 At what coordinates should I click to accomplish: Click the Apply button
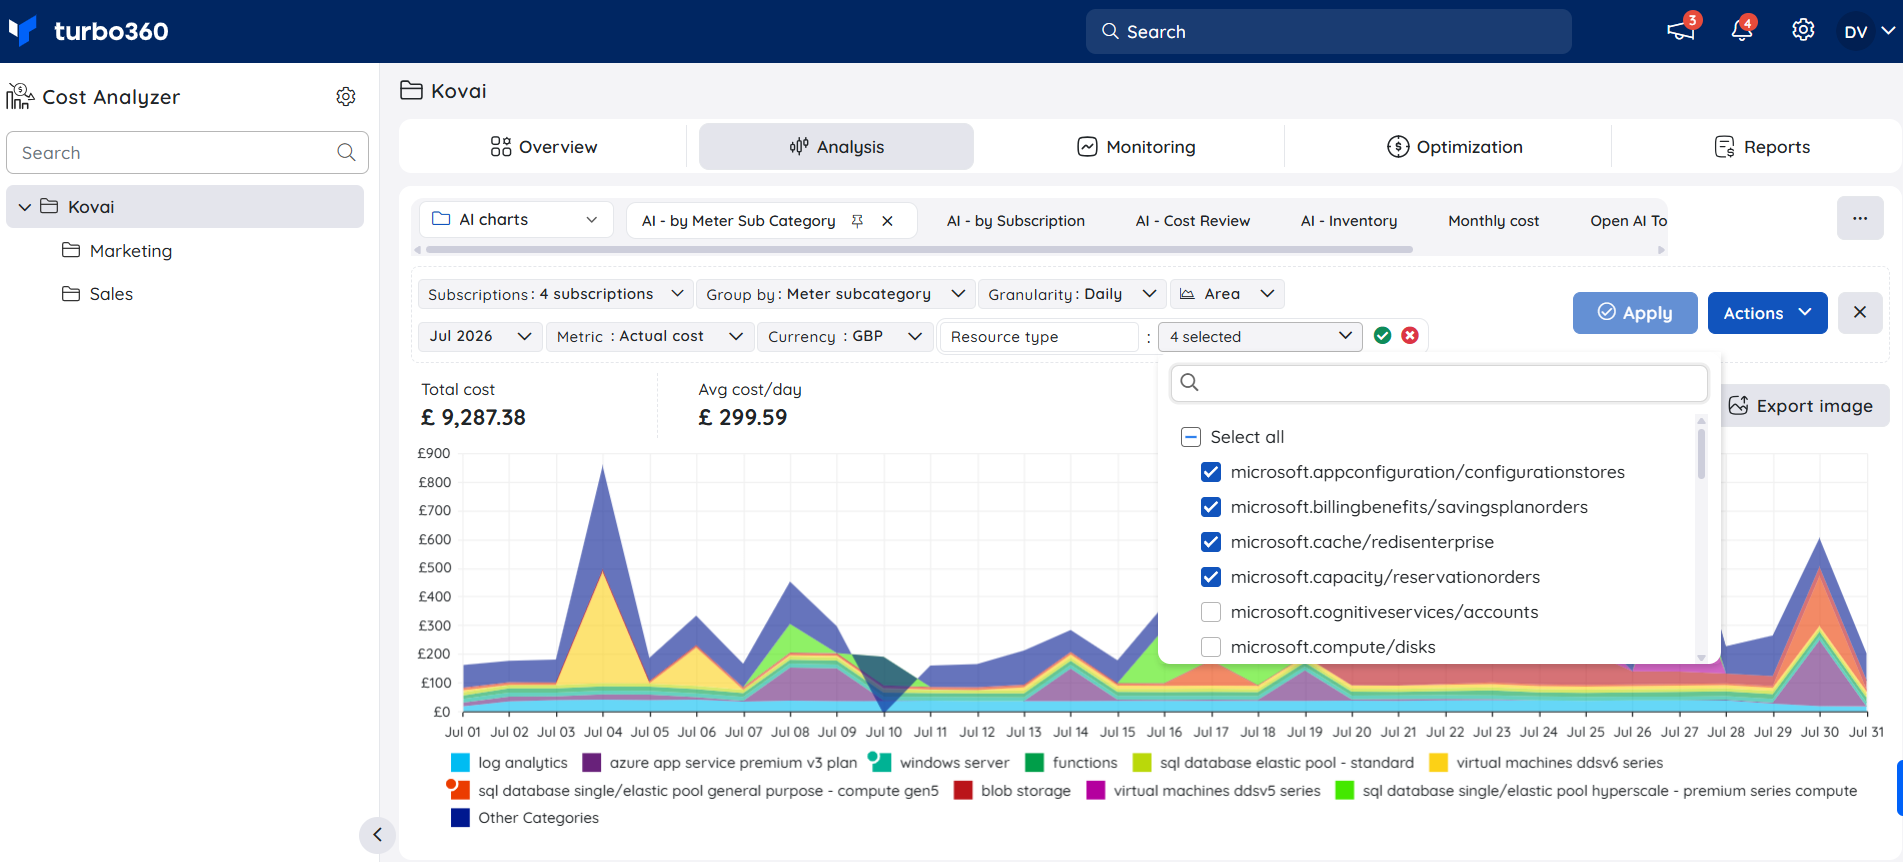[1635, 312]
